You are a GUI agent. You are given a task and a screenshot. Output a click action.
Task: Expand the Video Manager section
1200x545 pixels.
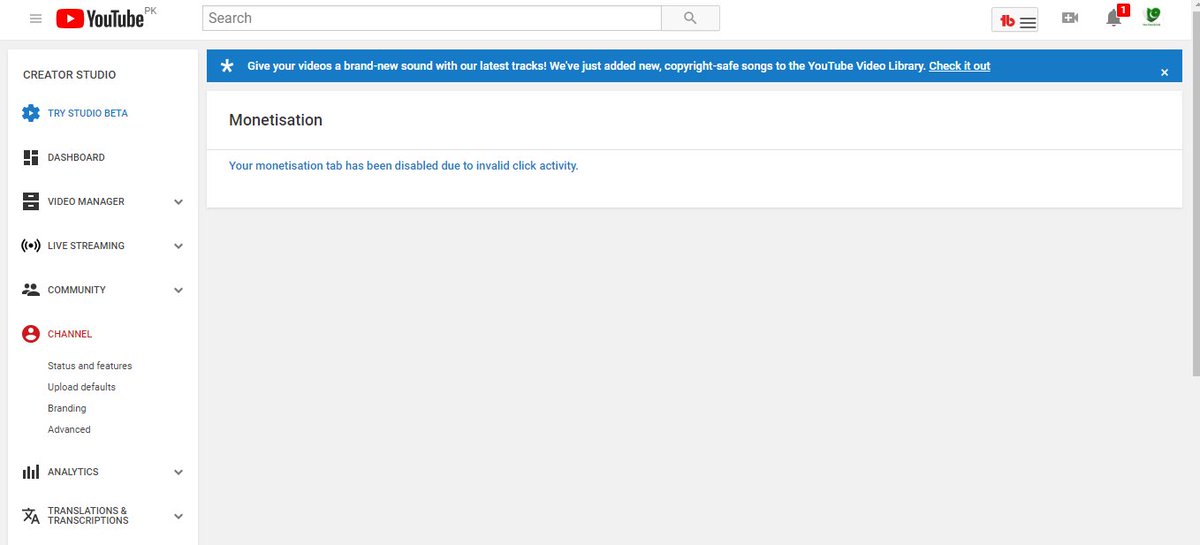[x=179, y=202]
